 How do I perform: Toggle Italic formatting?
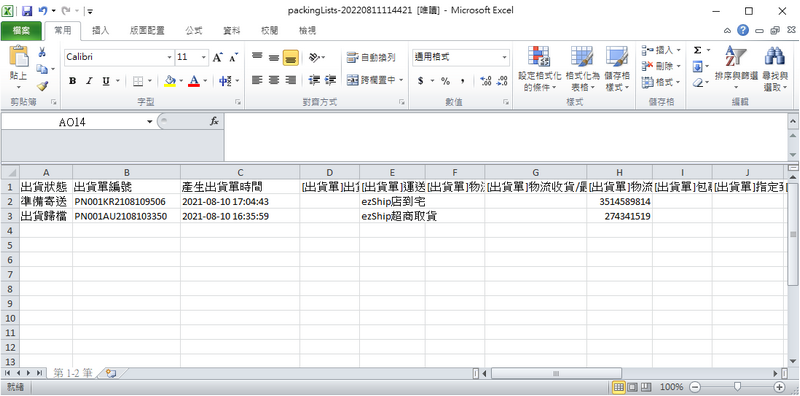tap(89, 81)
